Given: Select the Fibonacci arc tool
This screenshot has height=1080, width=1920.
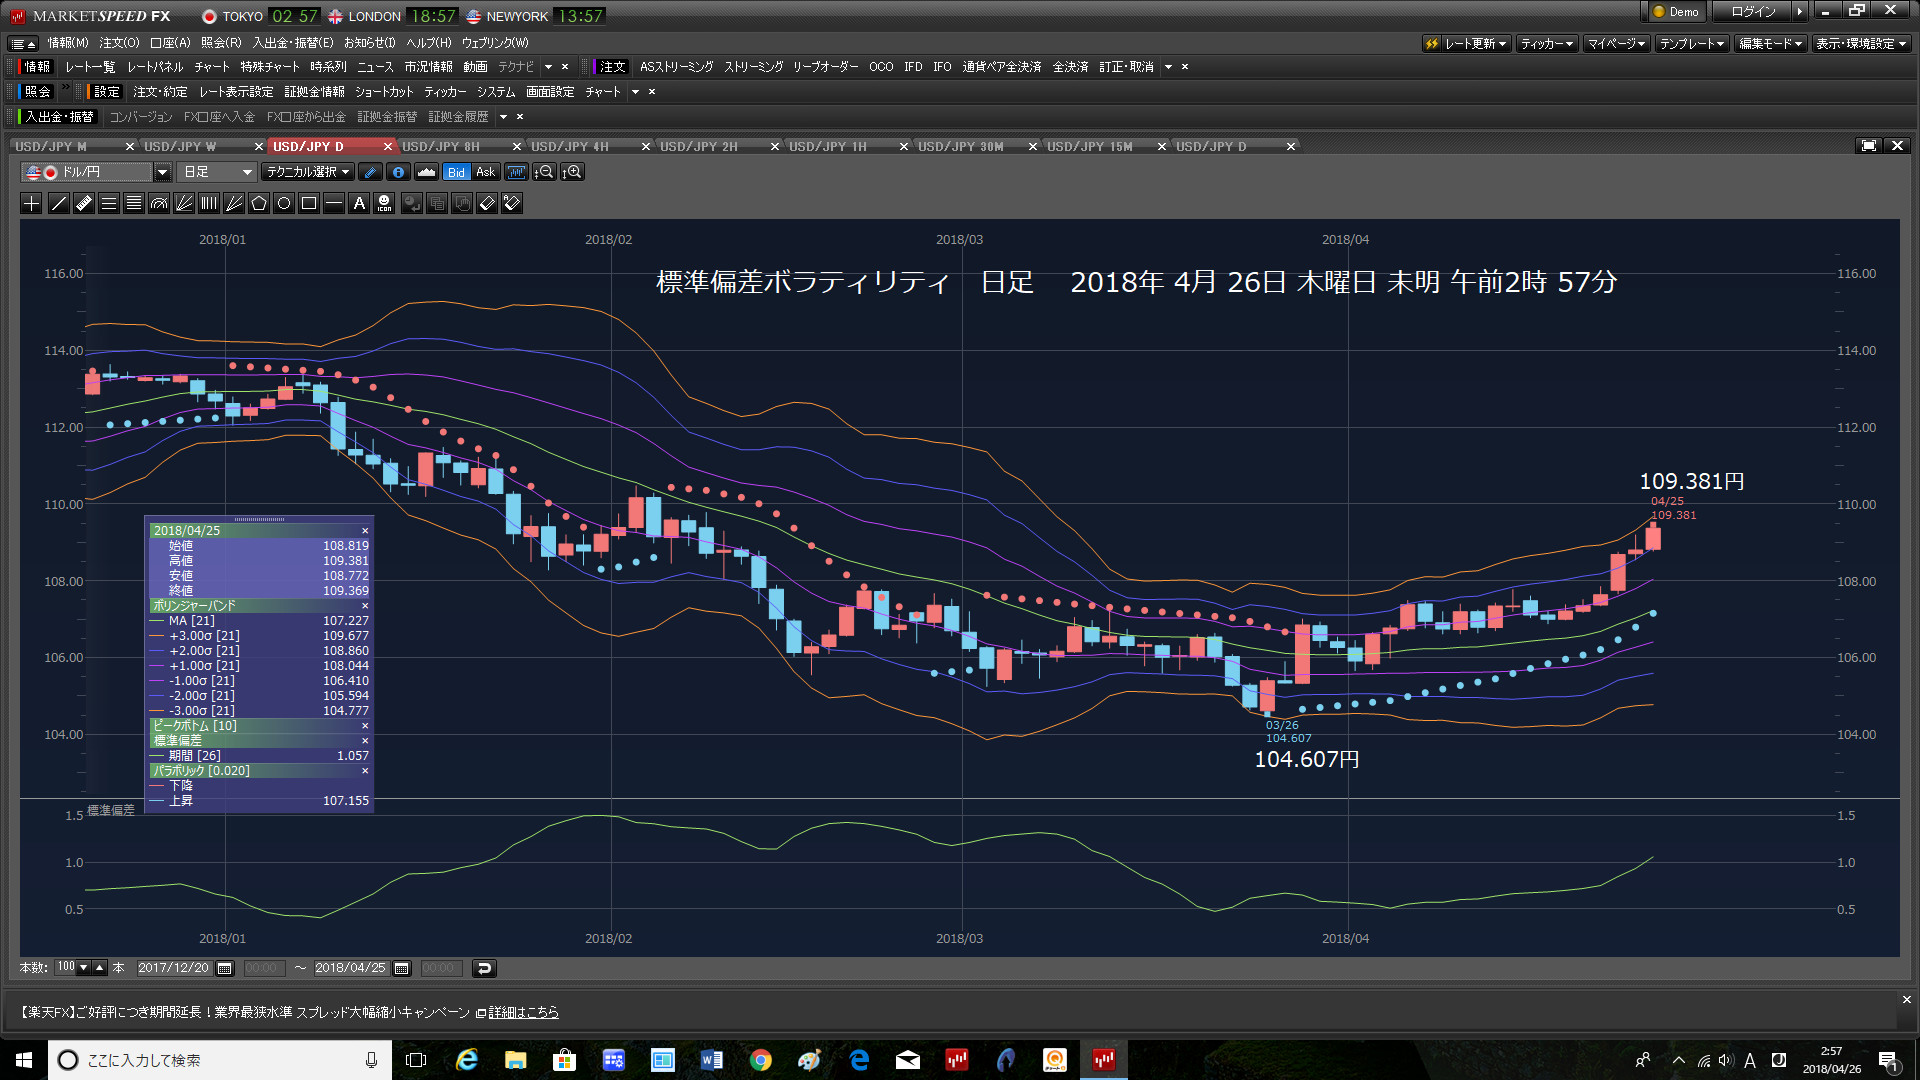Looking at the screenshot, I should coord(159,204).
